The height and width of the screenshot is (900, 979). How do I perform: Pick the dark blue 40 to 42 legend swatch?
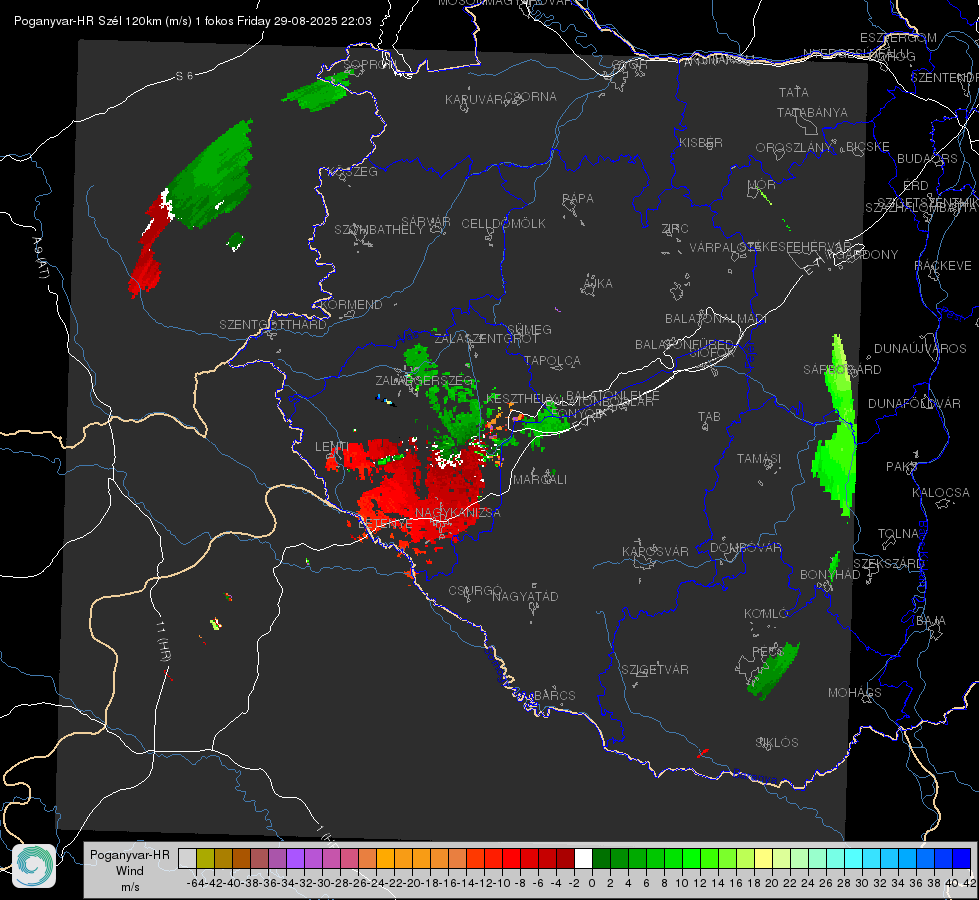click(x=962, y=858)
